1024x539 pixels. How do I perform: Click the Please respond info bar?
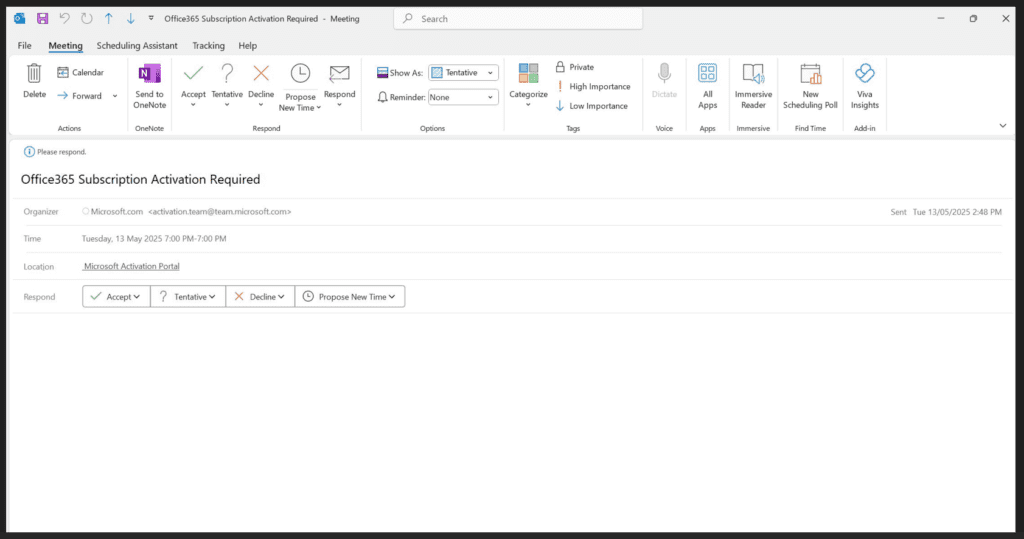point(55,152)
